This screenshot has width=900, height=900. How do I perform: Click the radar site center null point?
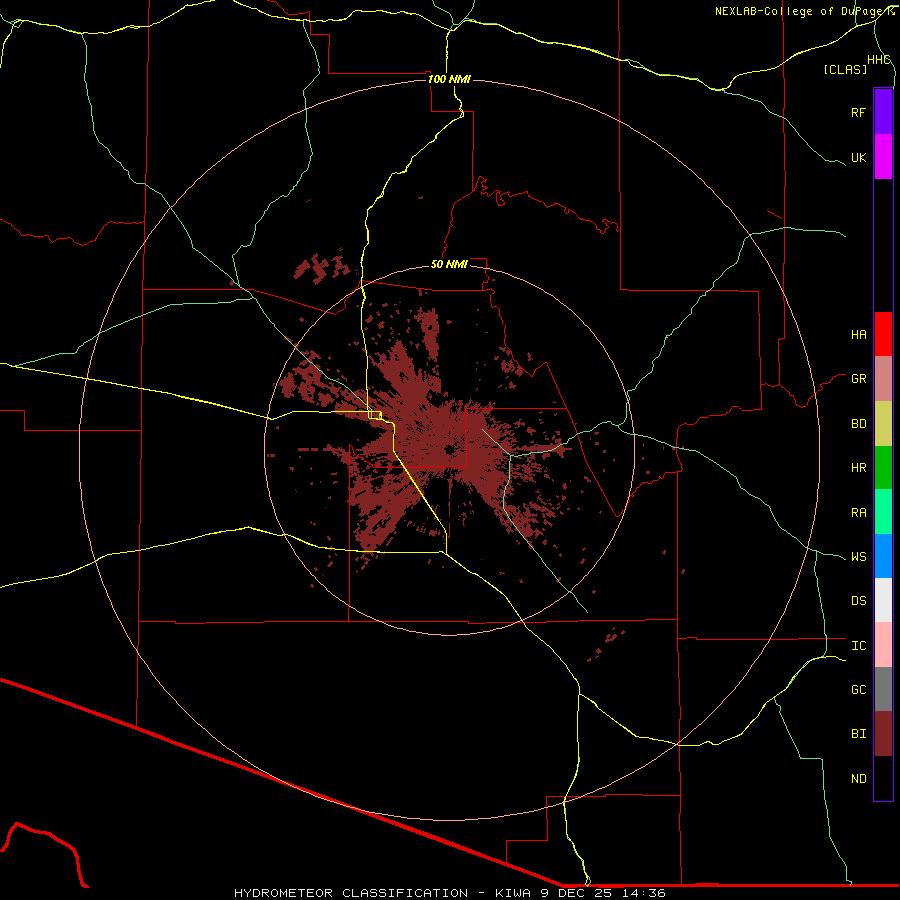click(449, 451)
